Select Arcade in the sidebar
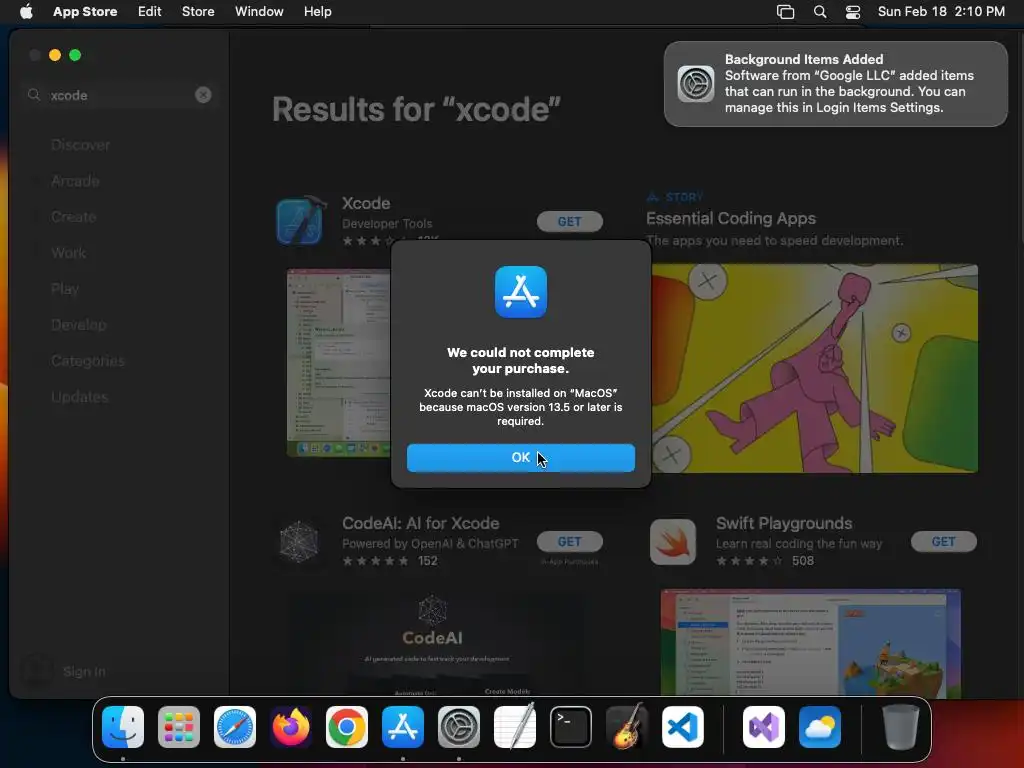 [x=75, y=181]
